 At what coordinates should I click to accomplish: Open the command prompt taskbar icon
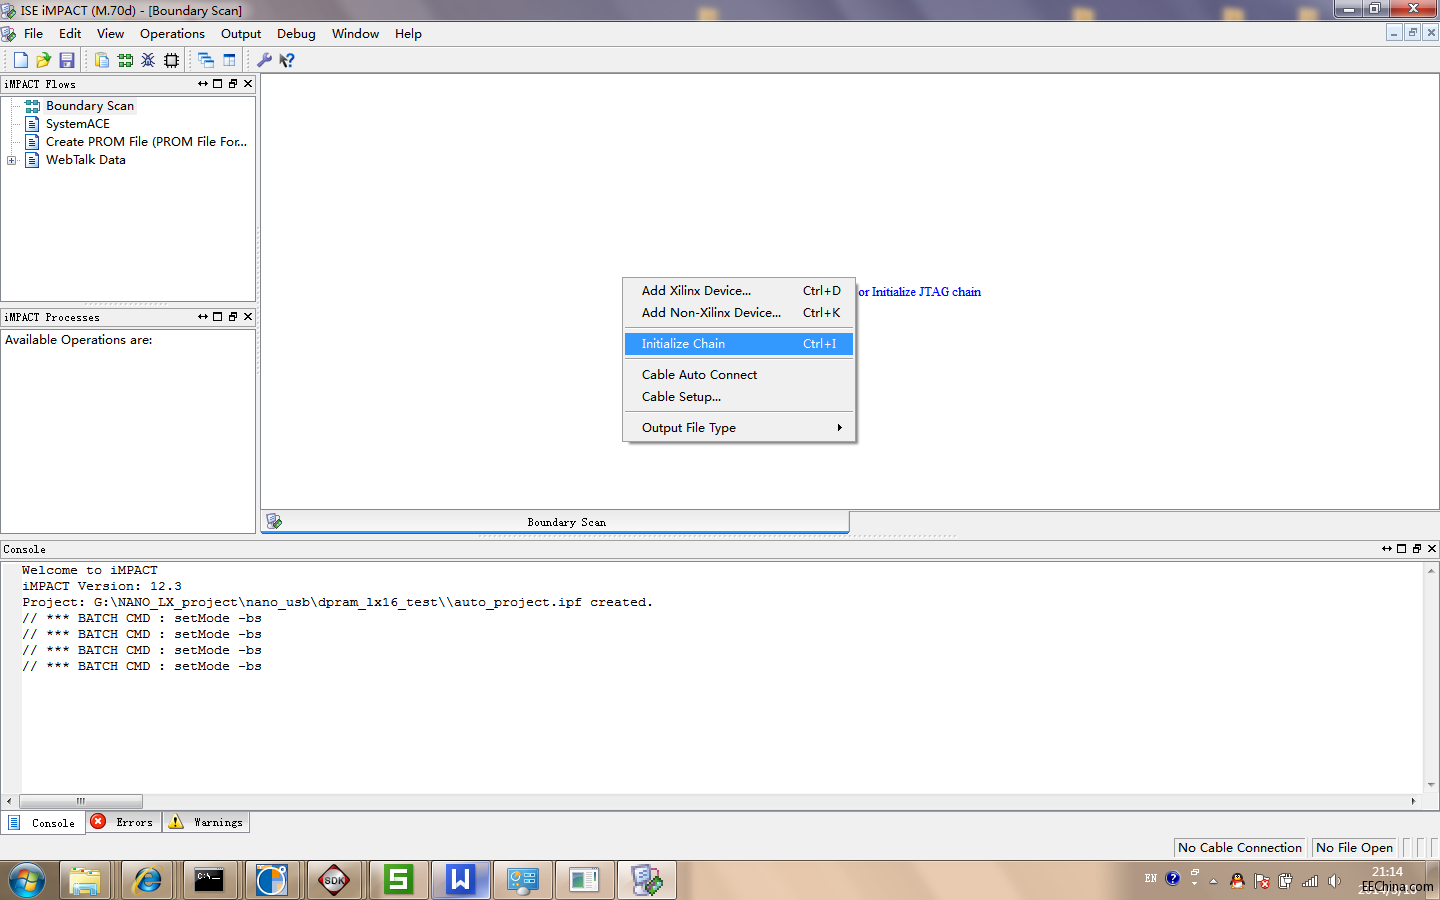[x=209, y=880]
